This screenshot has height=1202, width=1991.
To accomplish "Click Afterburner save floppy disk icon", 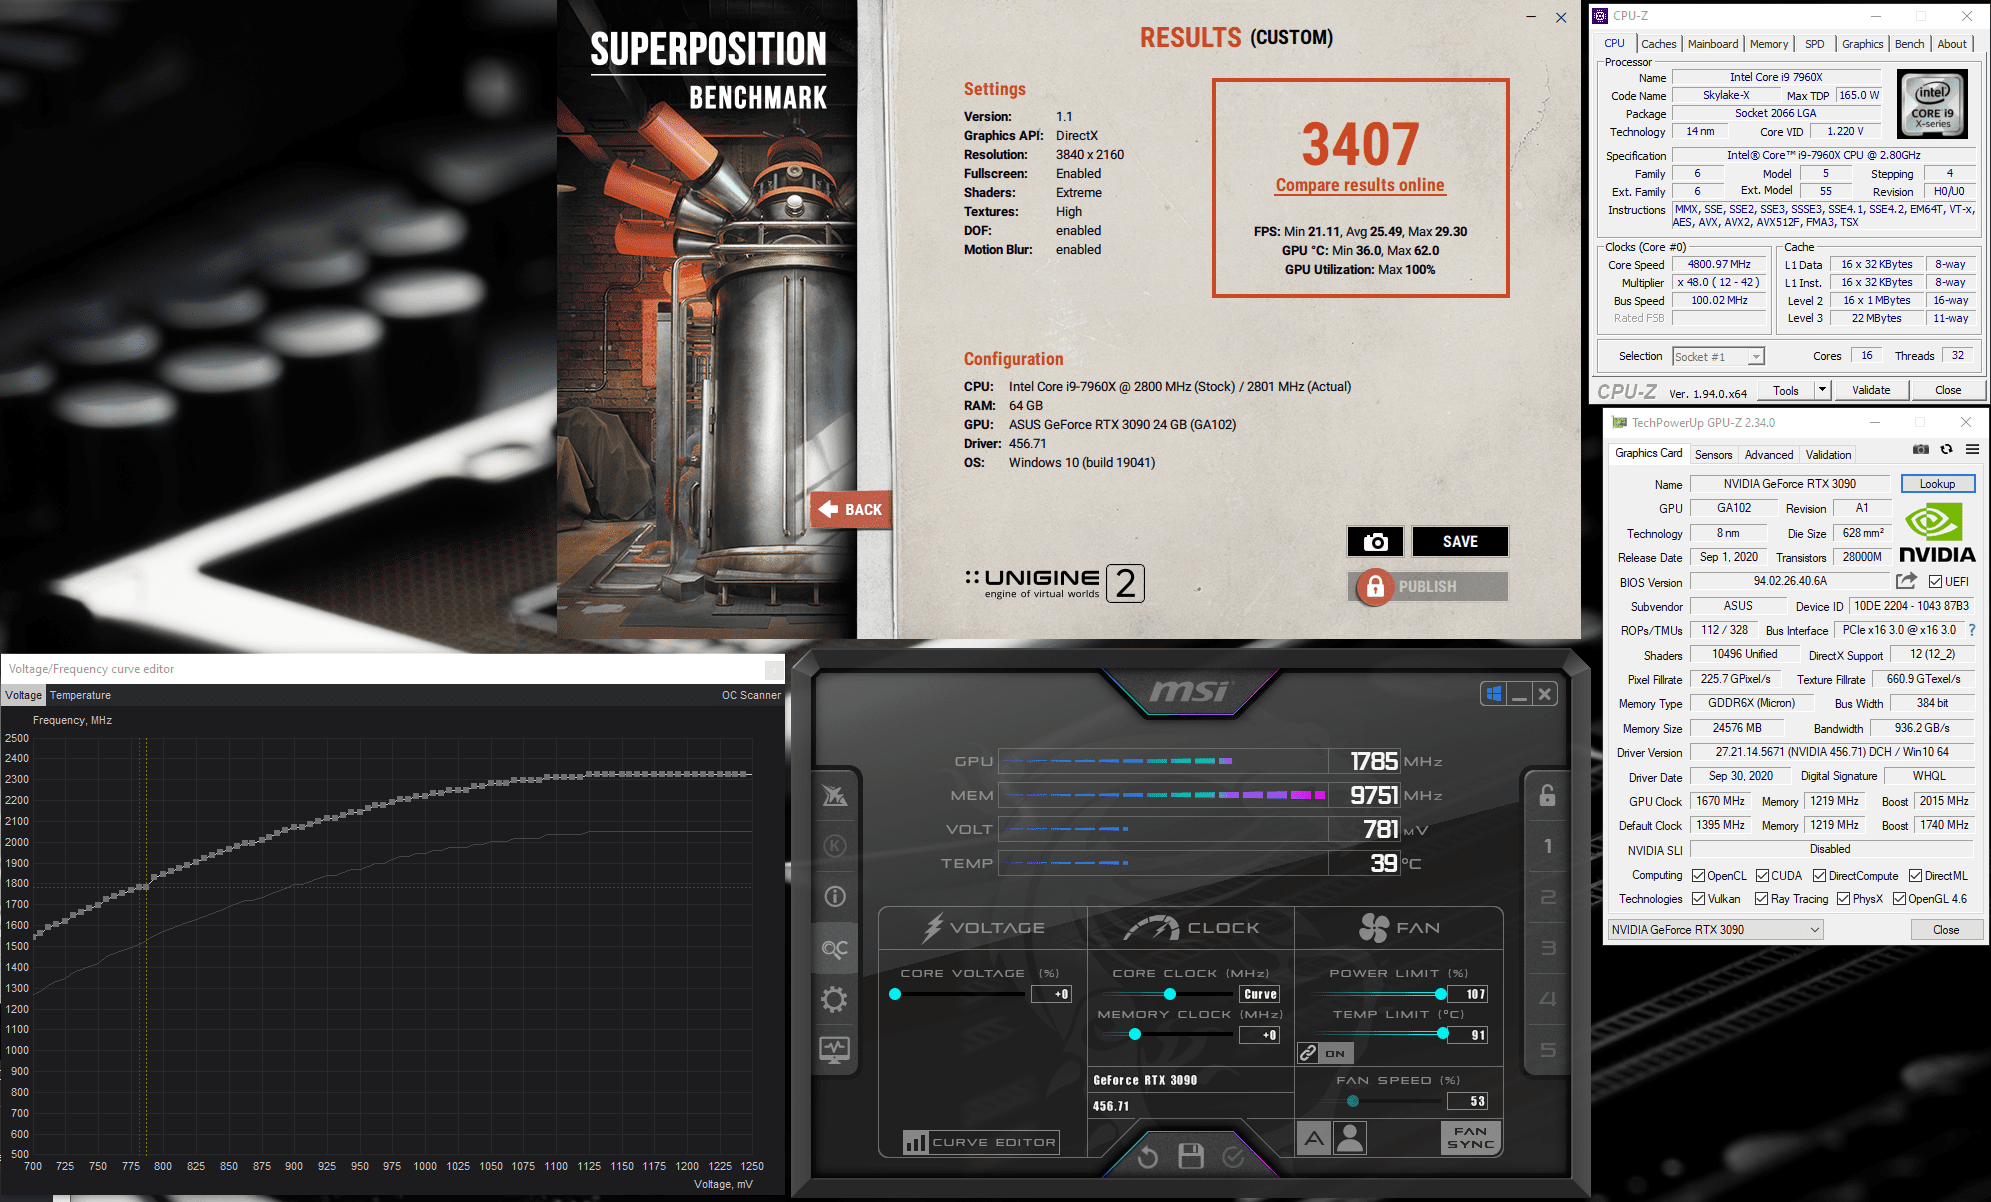I will 1191,1156.
